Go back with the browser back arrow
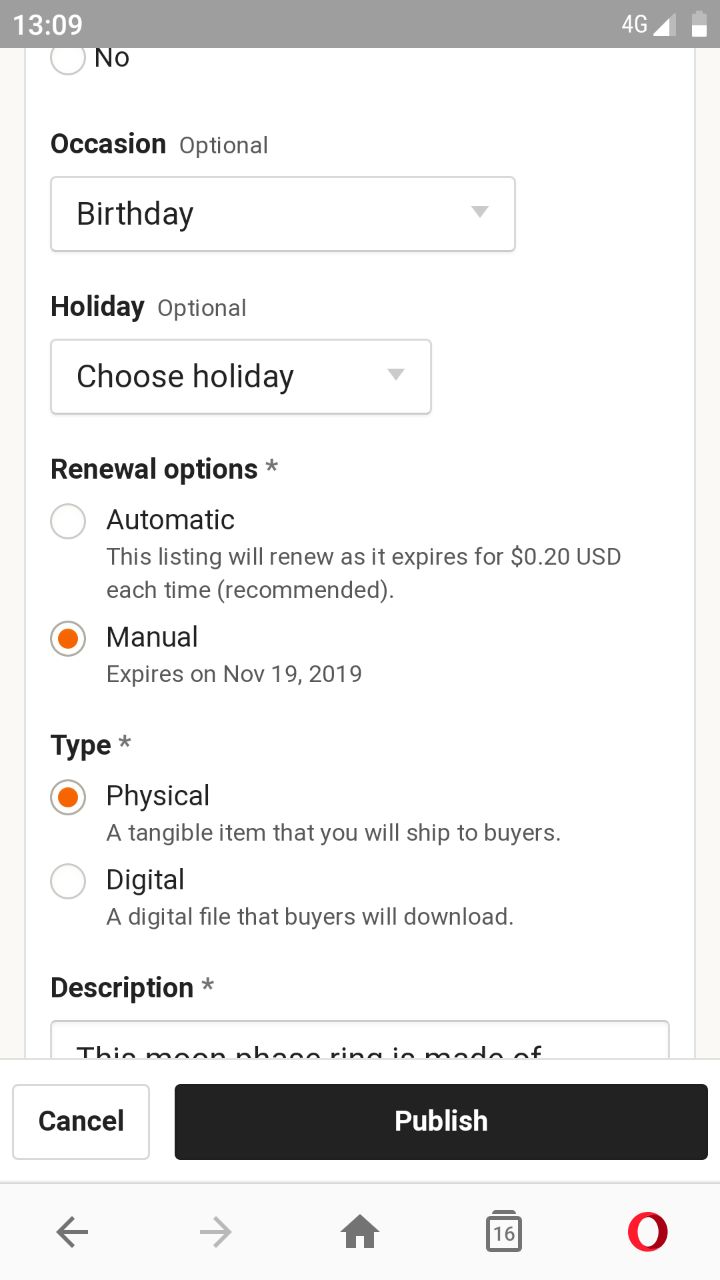This screenshot has width=720, height=1280. coord(72,1233)
